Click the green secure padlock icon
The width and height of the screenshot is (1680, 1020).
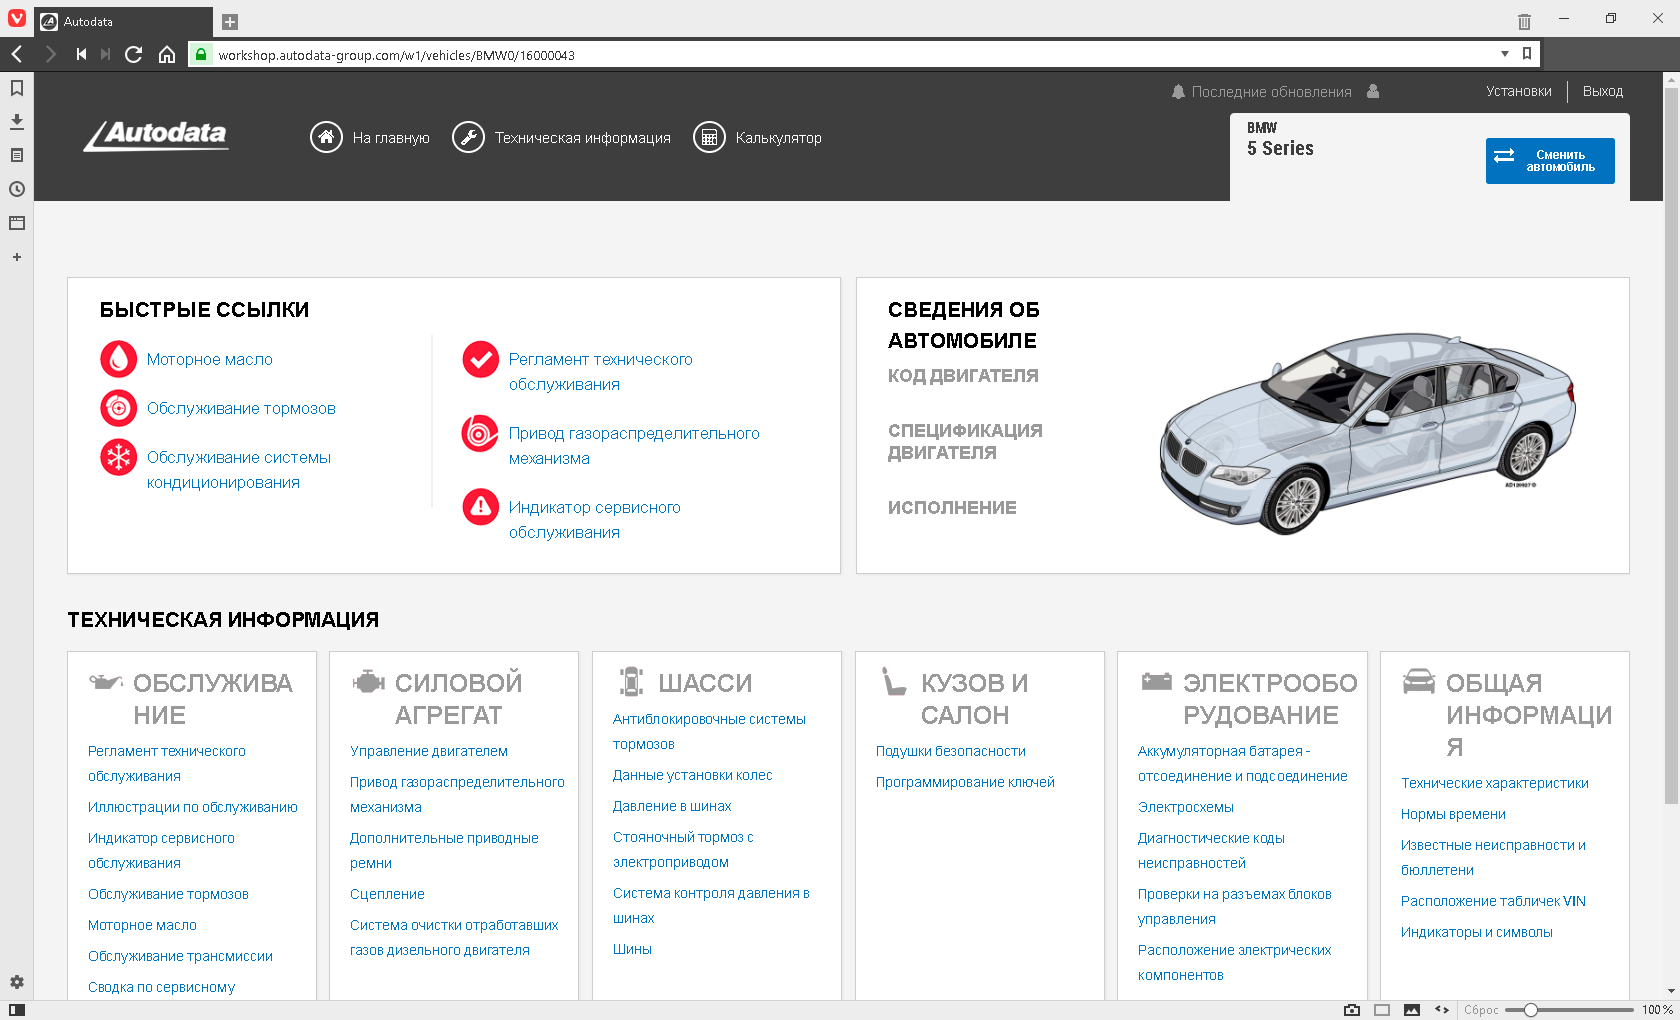[201, 55]
